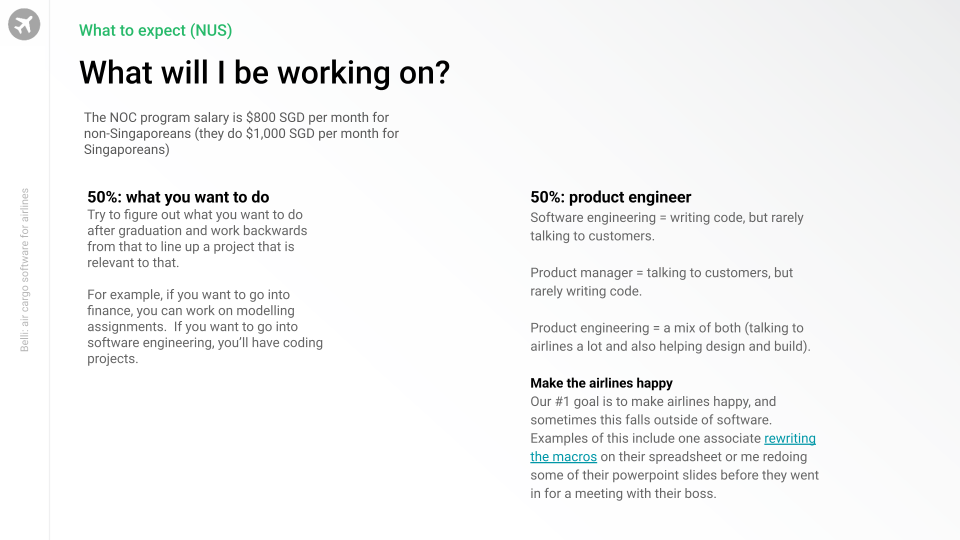This screenshot has height=540, width=960.
Task: Click the 'in for a meeting with their boss' line
Action: pos(623,493)
